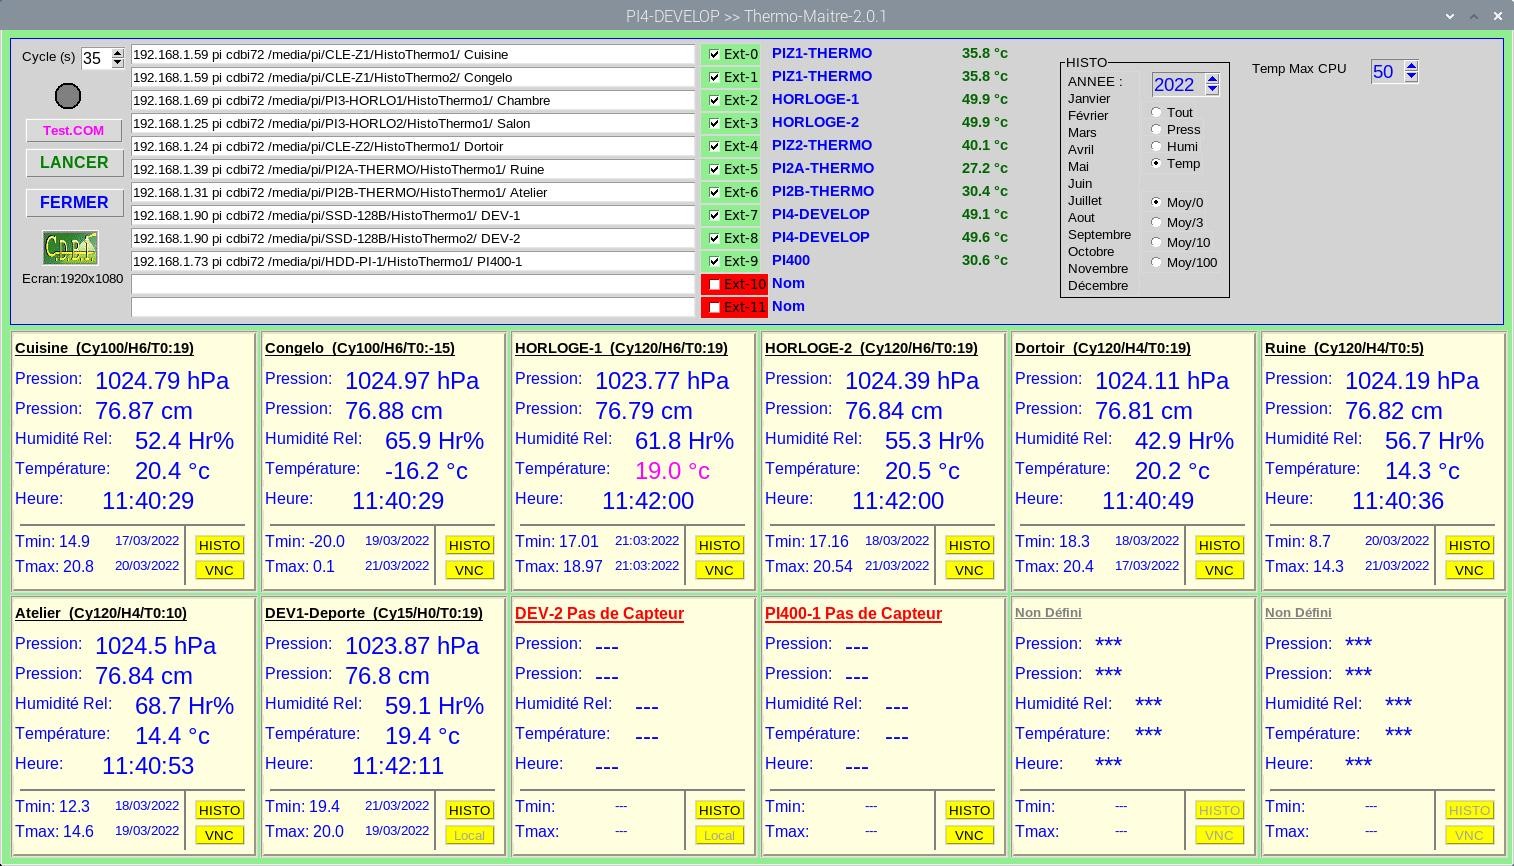Screen dimensions: 1514x866
Task: Open VNC for the PI400-1 panel
Action: tap(969, 835)
